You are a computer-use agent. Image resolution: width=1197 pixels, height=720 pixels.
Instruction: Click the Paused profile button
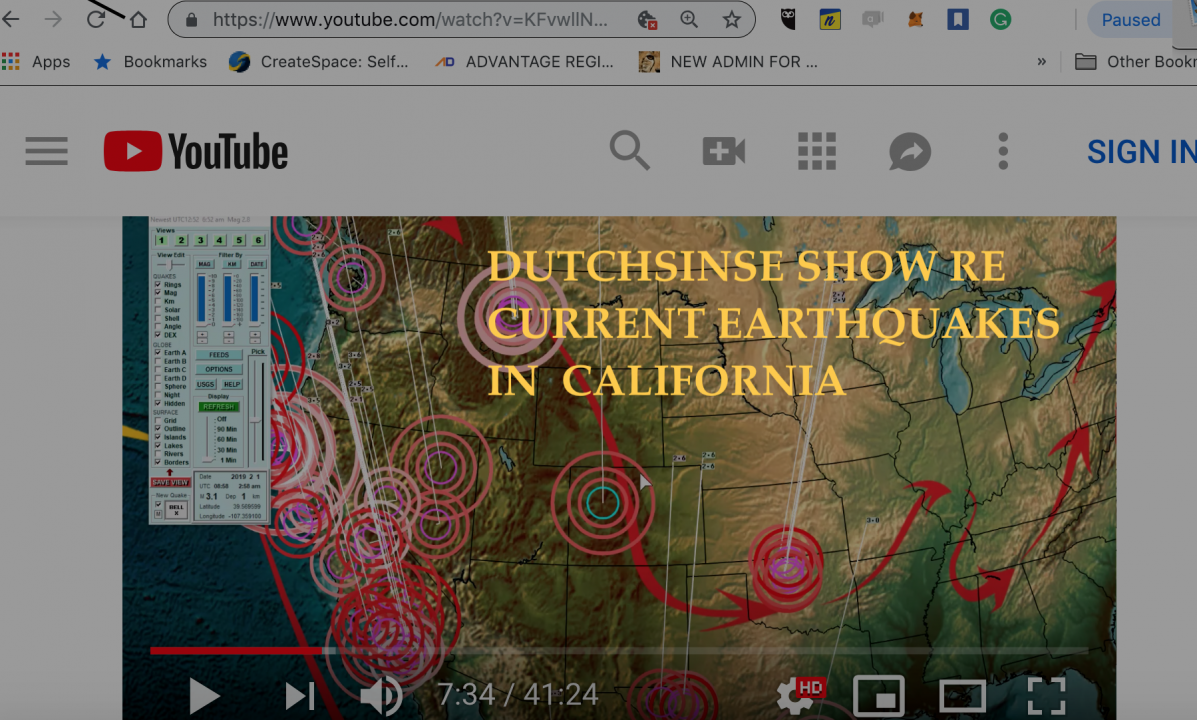tap(1133, 19)
